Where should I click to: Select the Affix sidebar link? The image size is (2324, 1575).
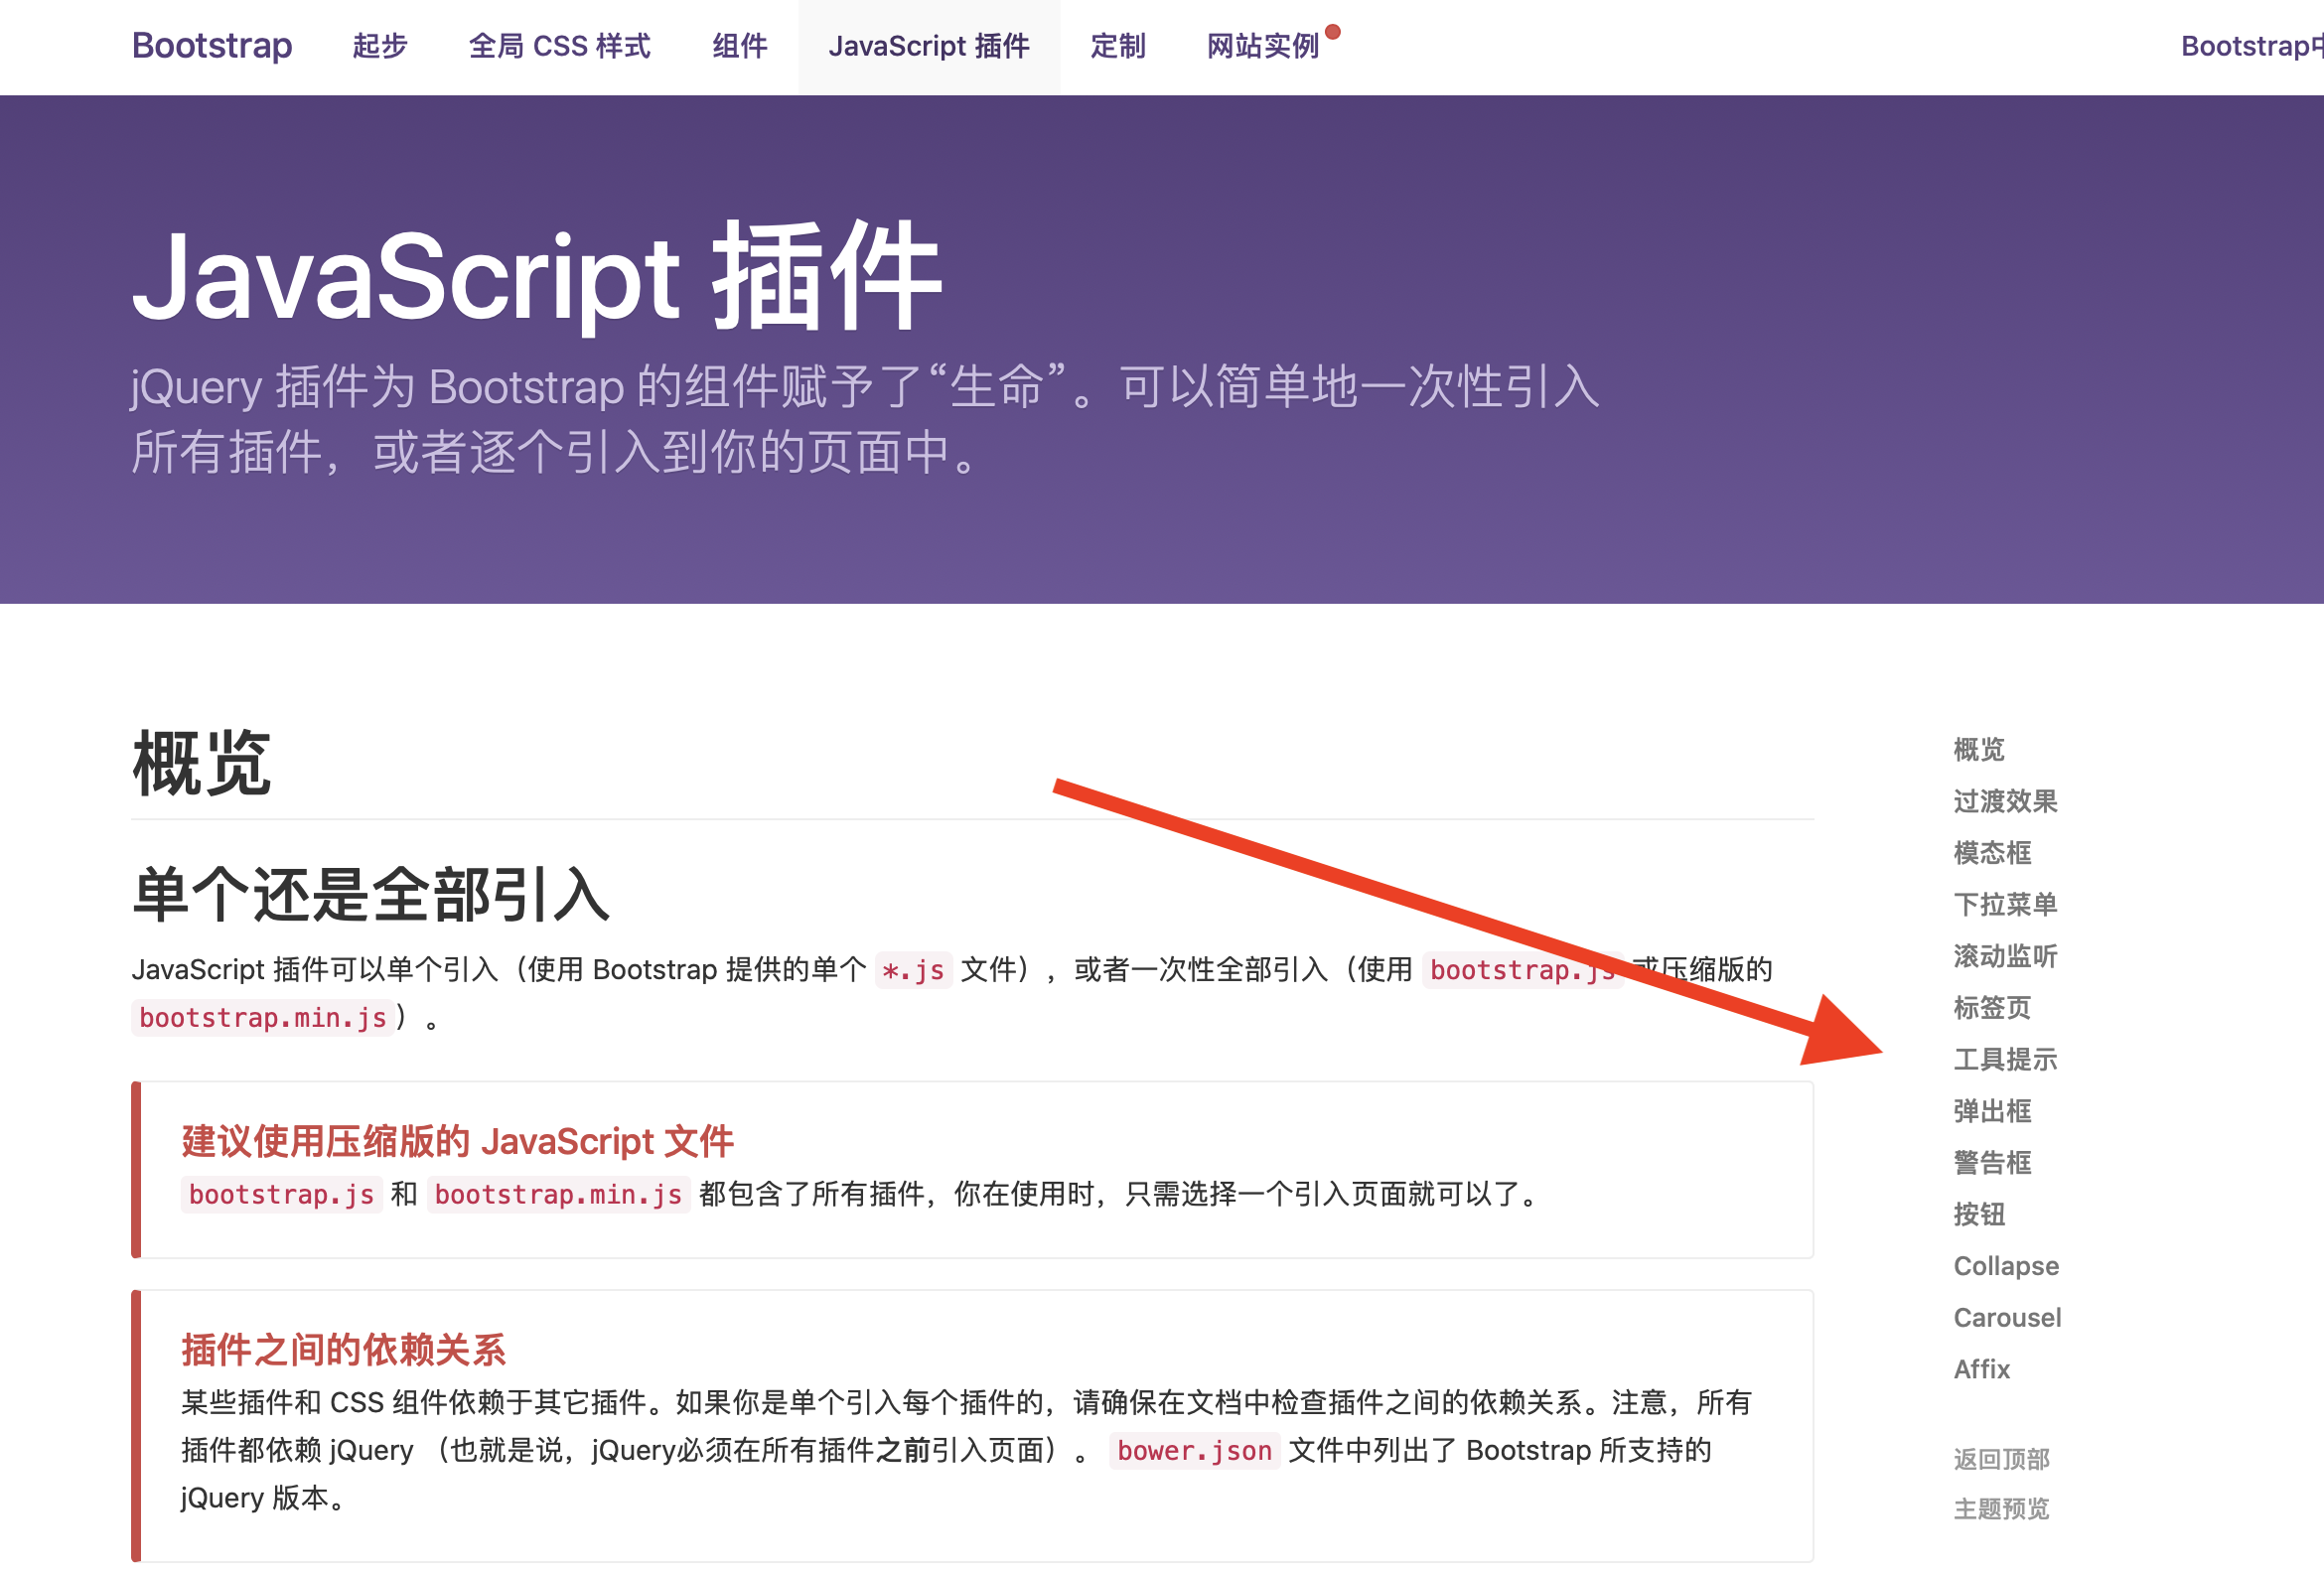click(x=1980, y=1369)
